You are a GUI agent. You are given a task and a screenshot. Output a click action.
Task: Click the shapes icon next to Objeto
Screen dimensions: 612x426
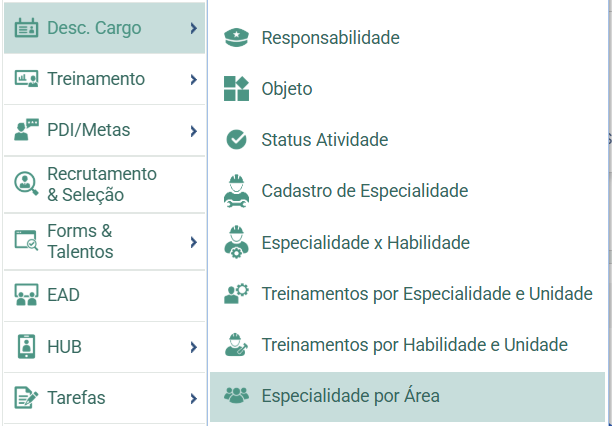pos(237,89)
